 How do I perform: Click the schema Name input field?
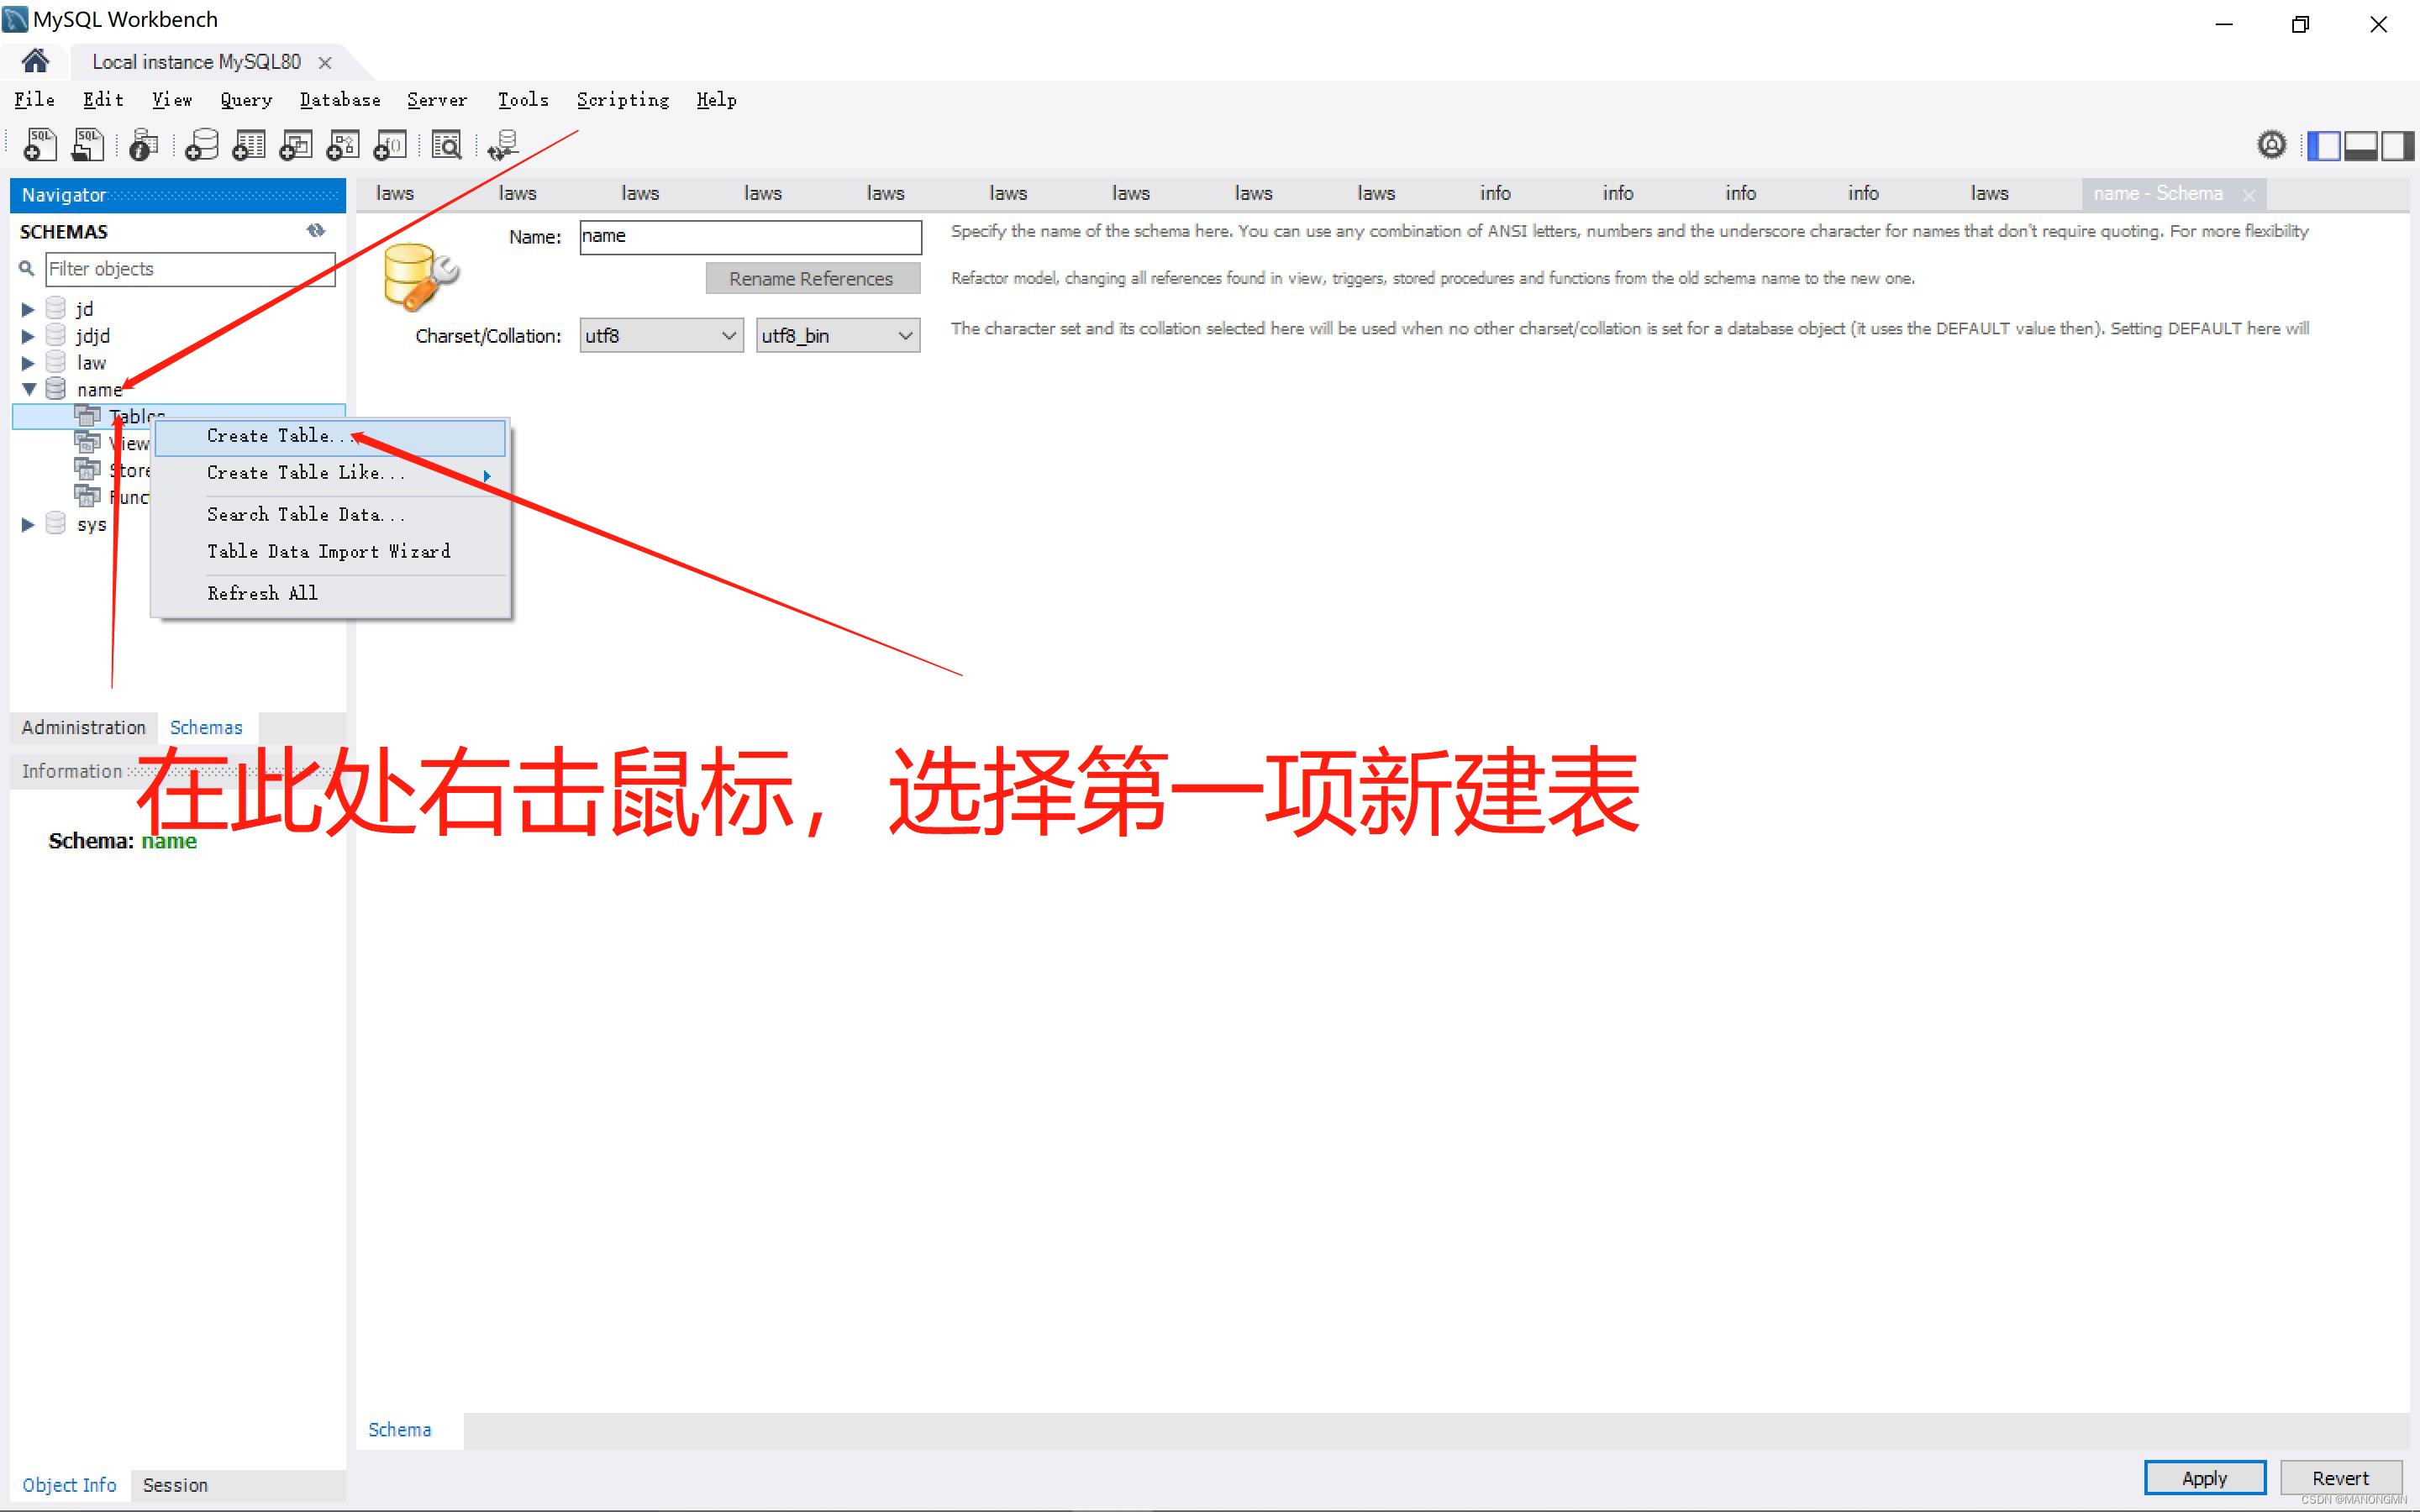click(x=750, y=237)
